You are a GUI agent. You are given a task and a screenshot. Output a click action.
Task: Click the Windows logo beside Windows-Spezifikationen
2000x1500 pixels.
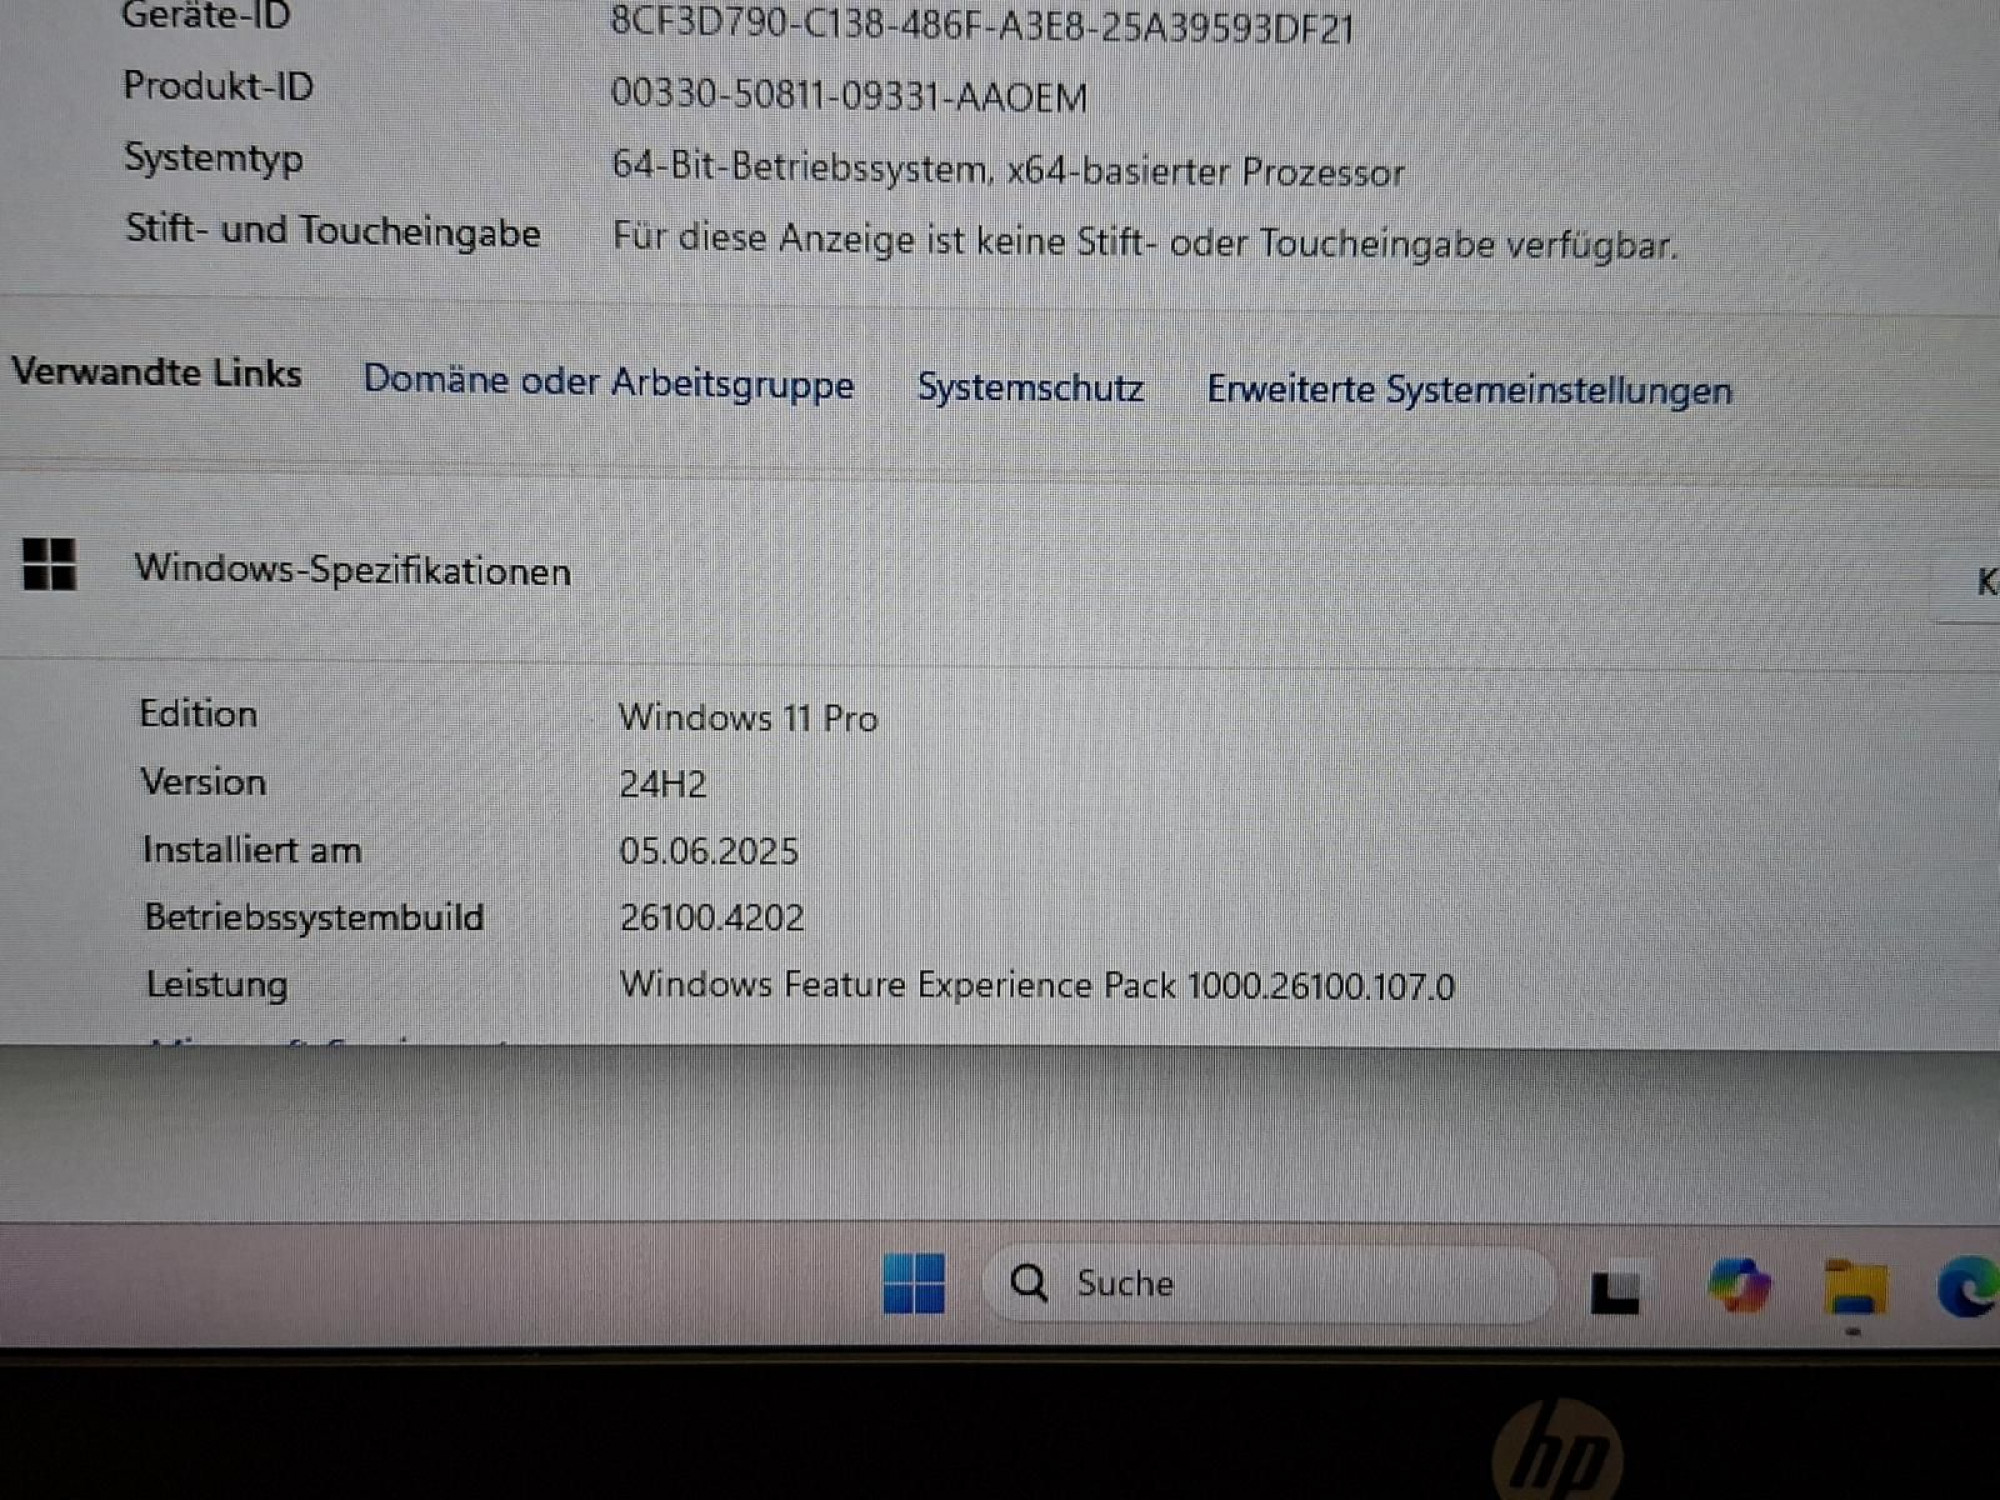[x=49, y=565]
